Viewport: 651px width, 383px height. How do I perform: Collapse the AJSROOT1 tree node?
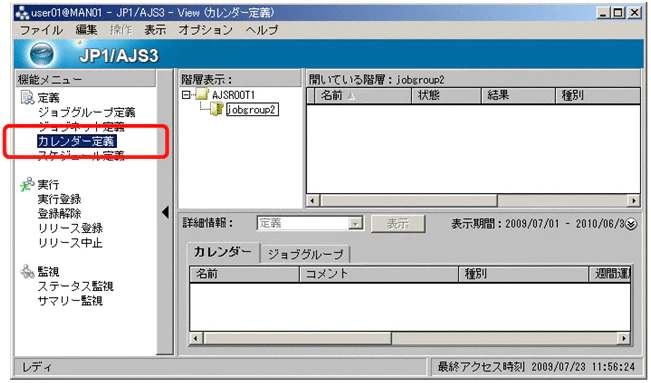pos(186,95)
